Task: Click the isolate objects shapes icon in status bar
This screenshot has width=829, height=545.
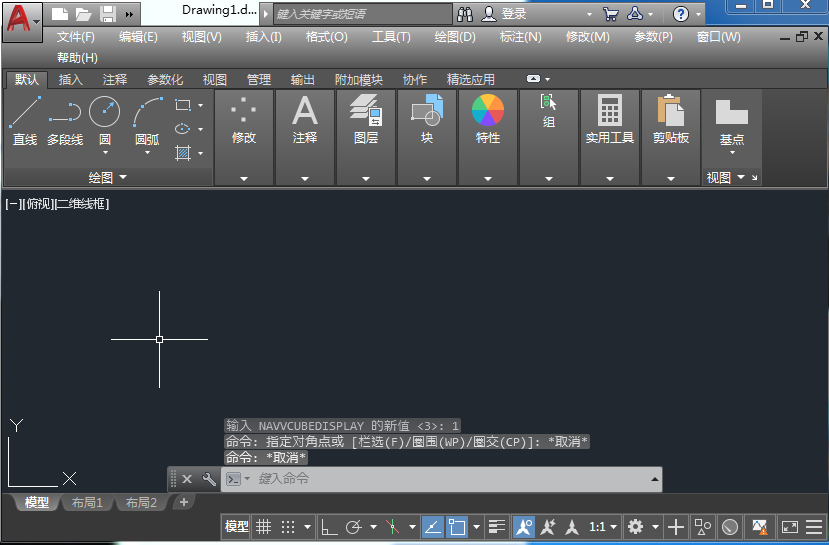Action: [x=703, y=526]
